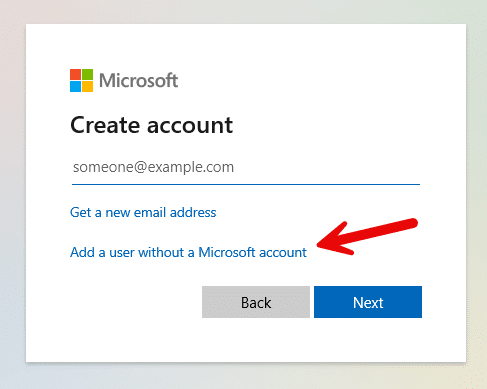Click the 'Create account' heading text
The image size is (487, 389).
tap(151, 125)
